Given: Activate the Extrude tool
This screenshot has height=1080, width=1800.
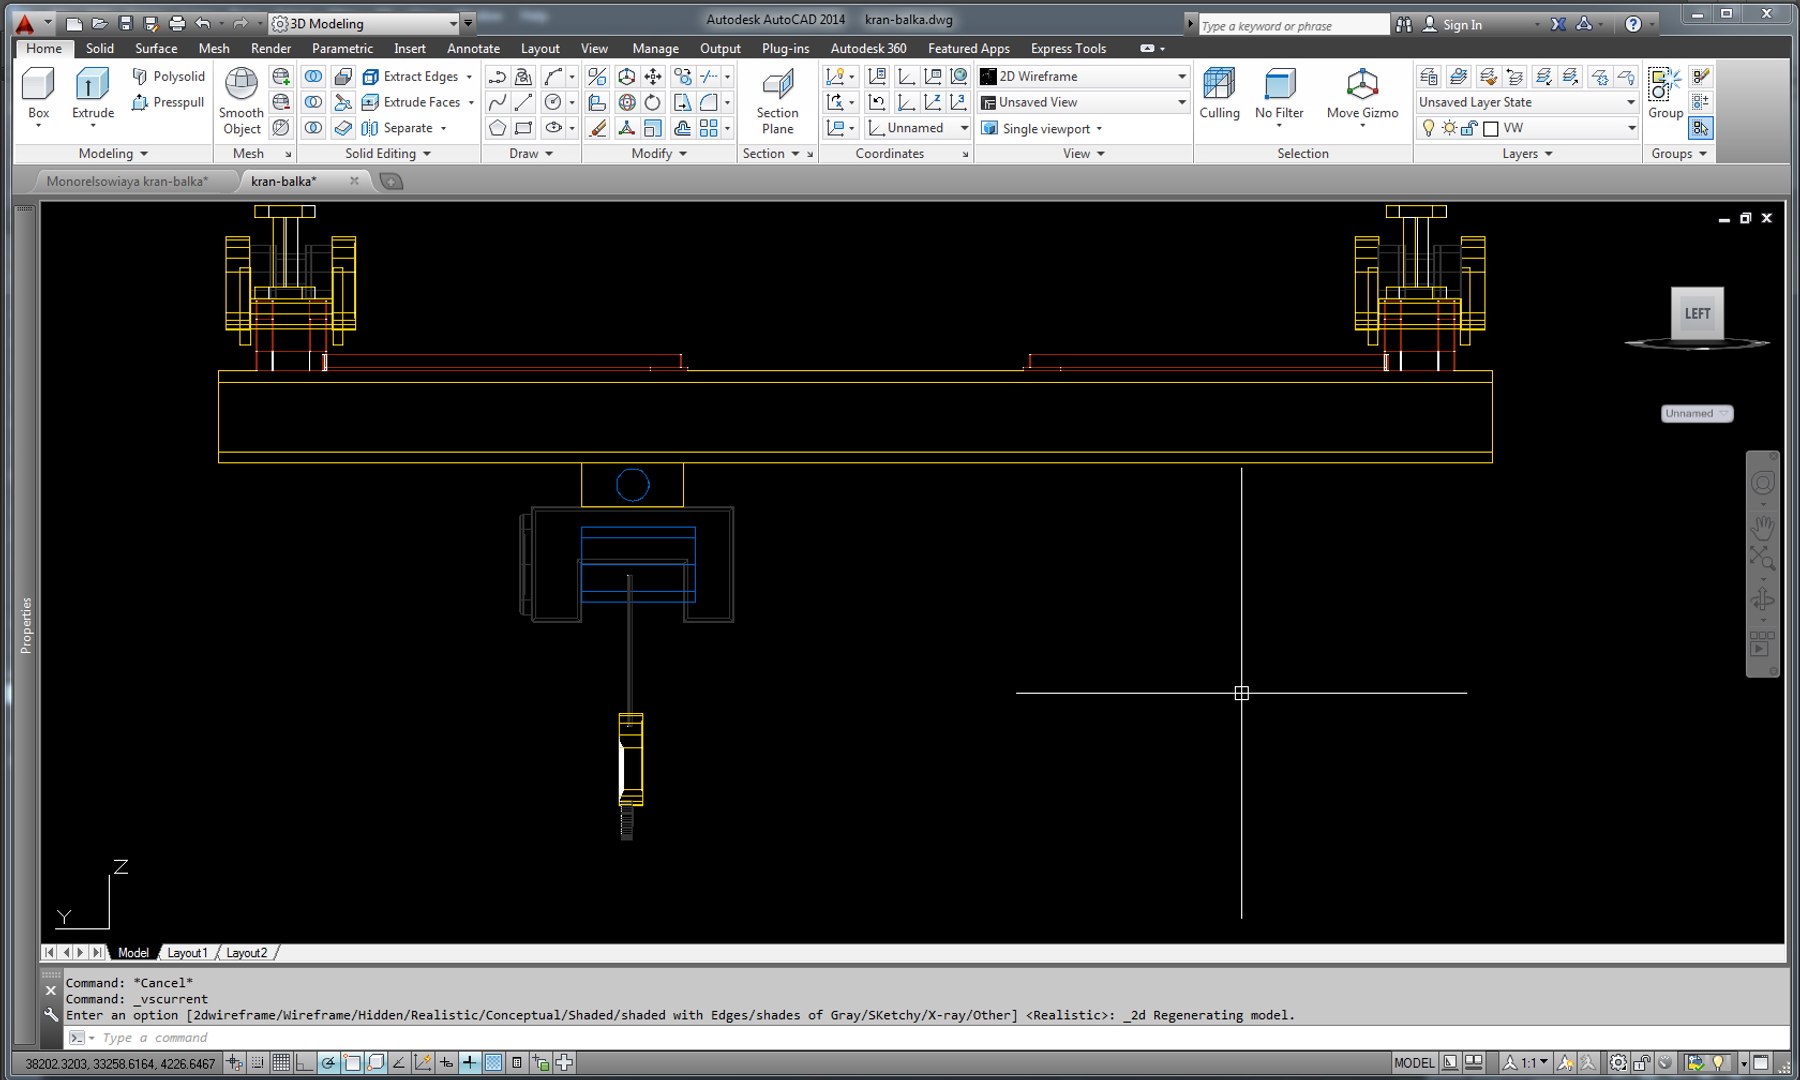Looking at the screenshot, I should click(92, 95).
